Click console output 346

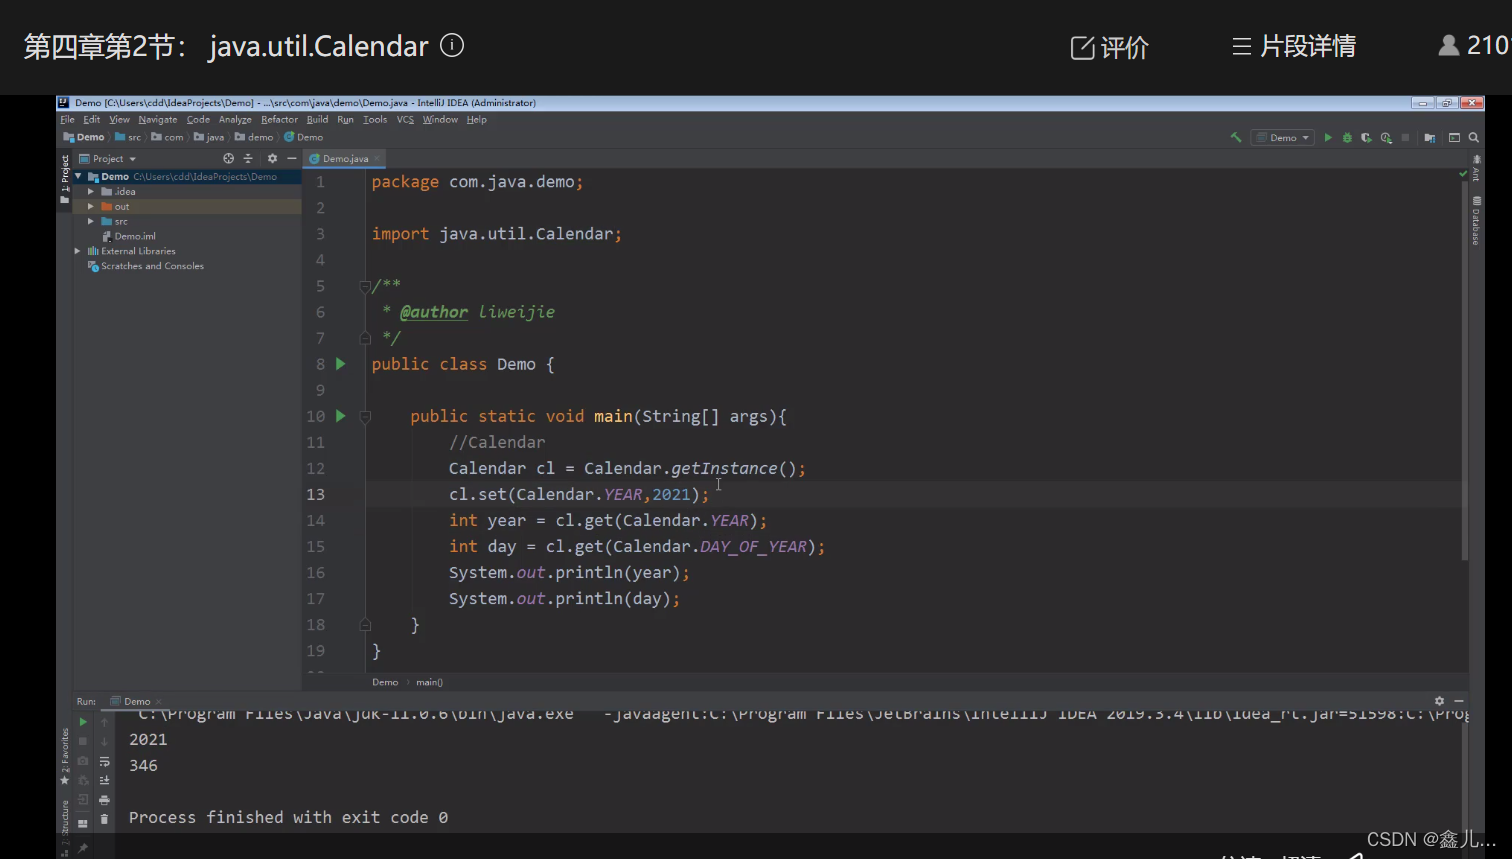pyautogui.click(x=143, y=765)
